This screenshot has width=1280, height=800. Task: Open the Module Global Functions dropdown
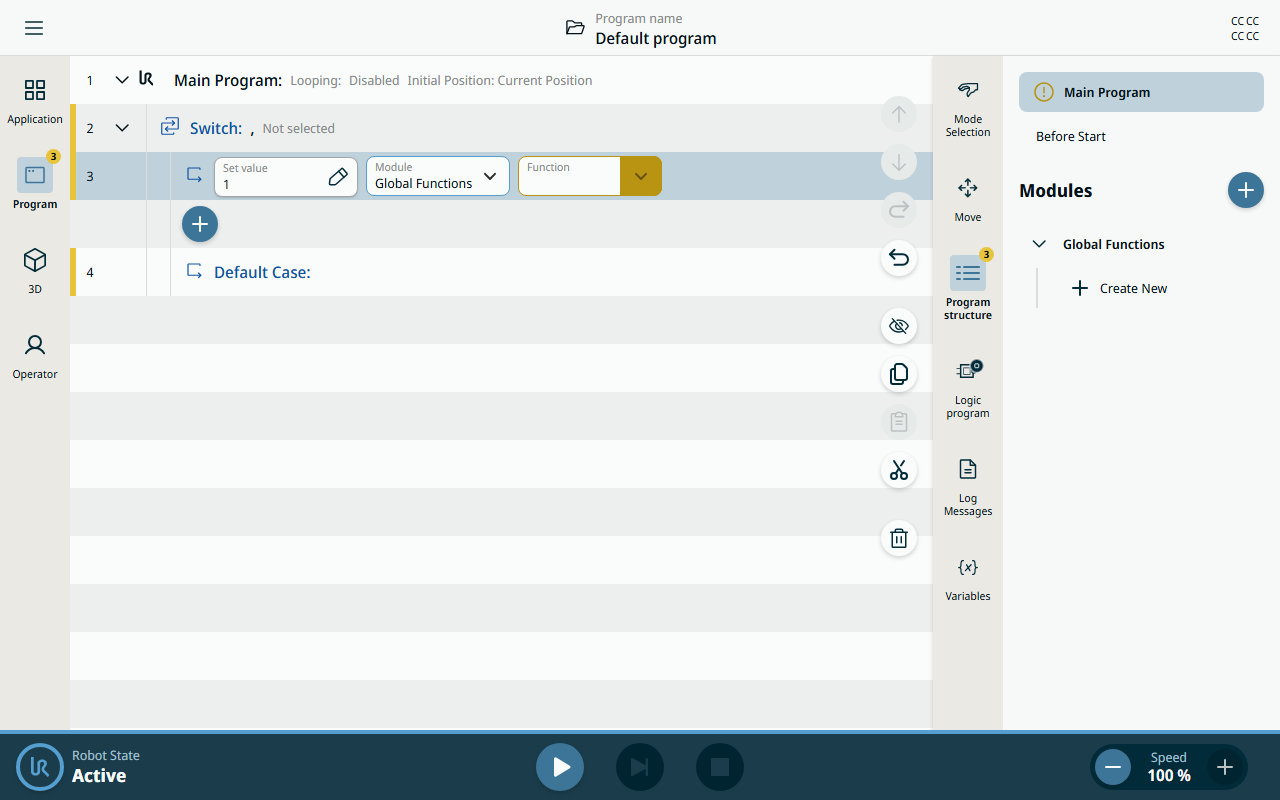[438, 176]
